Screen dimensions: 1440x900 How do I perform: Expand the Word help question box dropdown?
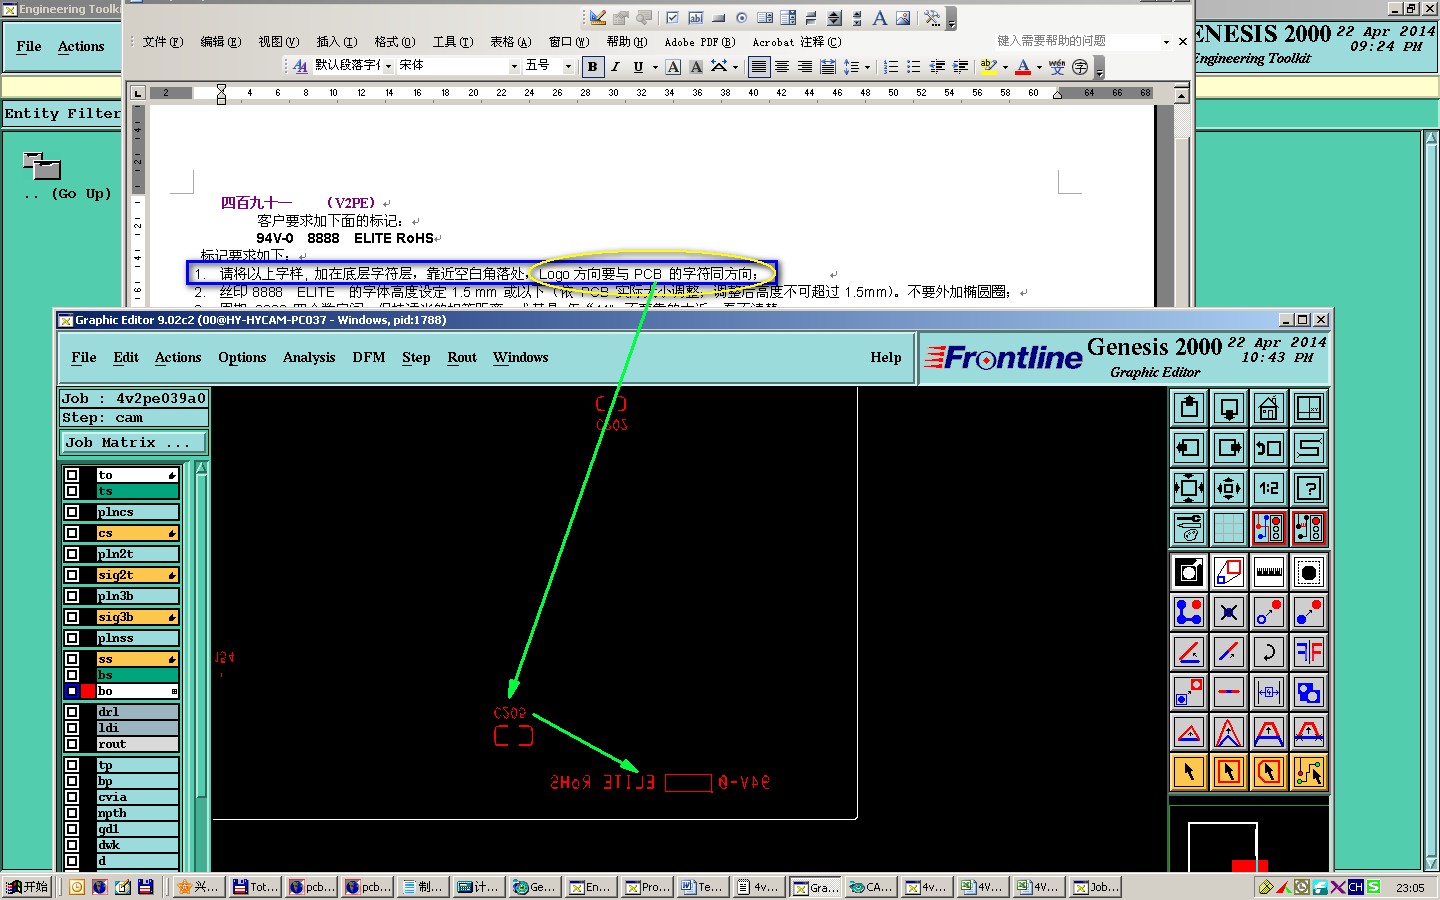(1166, 42)
